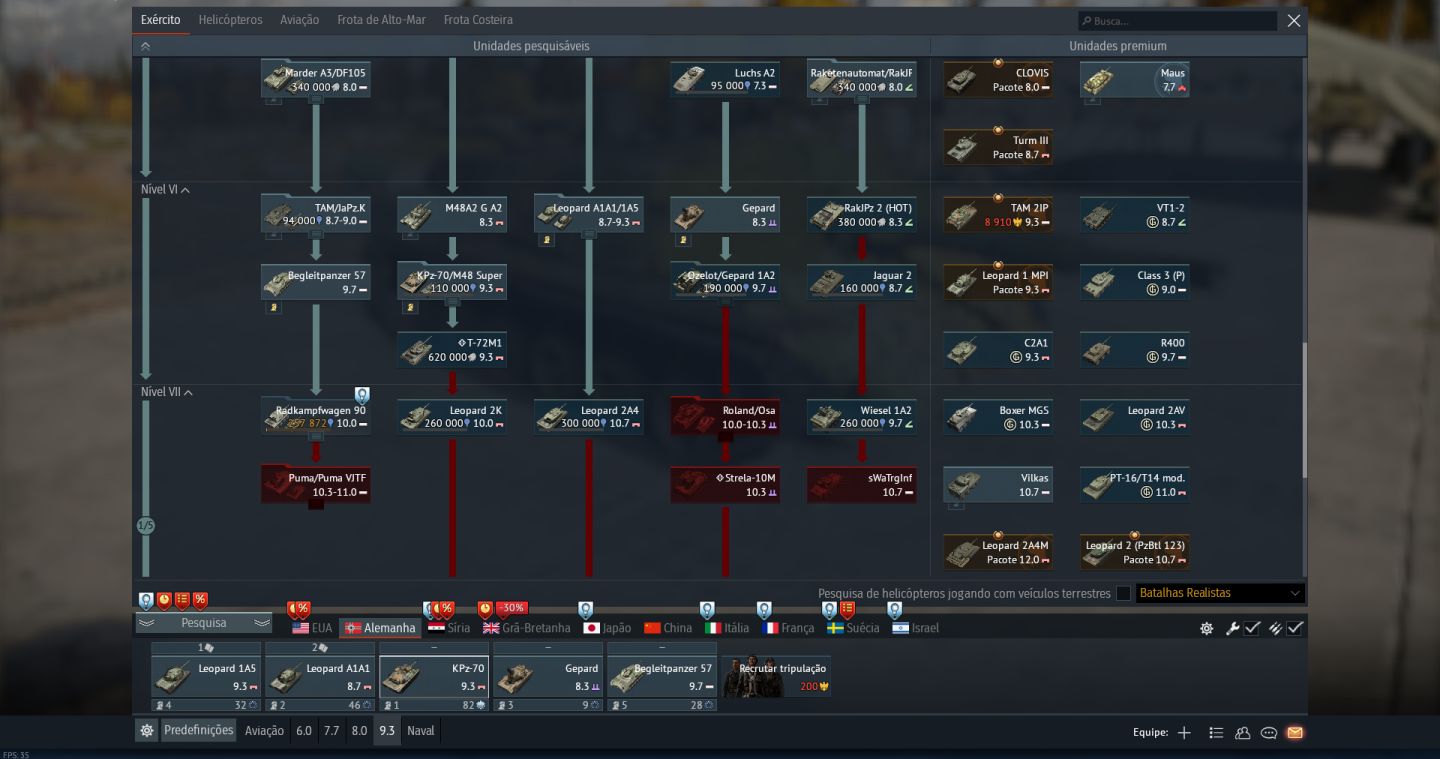Select the T-72M1 vehicle card
The width and height of the screenshot is (1440, 759).
452,350
